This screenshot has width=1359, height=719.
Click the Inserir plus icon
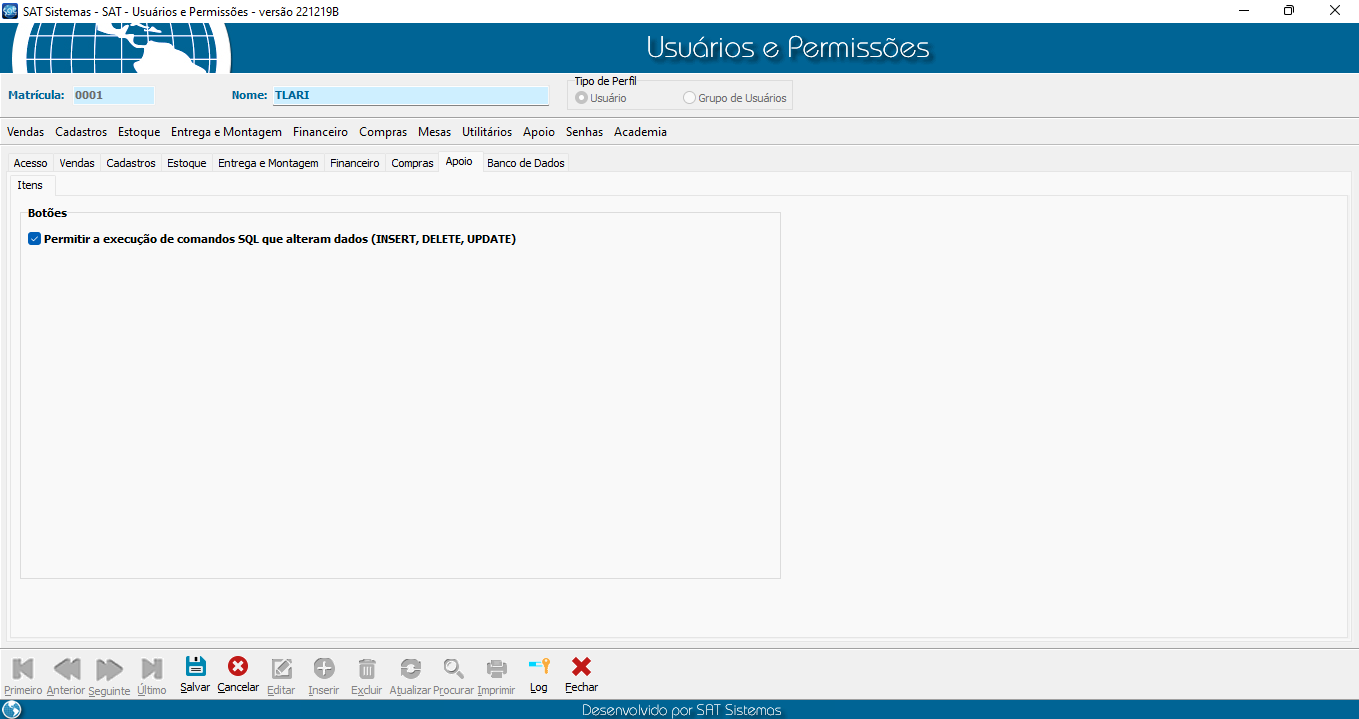click(324, 669)
